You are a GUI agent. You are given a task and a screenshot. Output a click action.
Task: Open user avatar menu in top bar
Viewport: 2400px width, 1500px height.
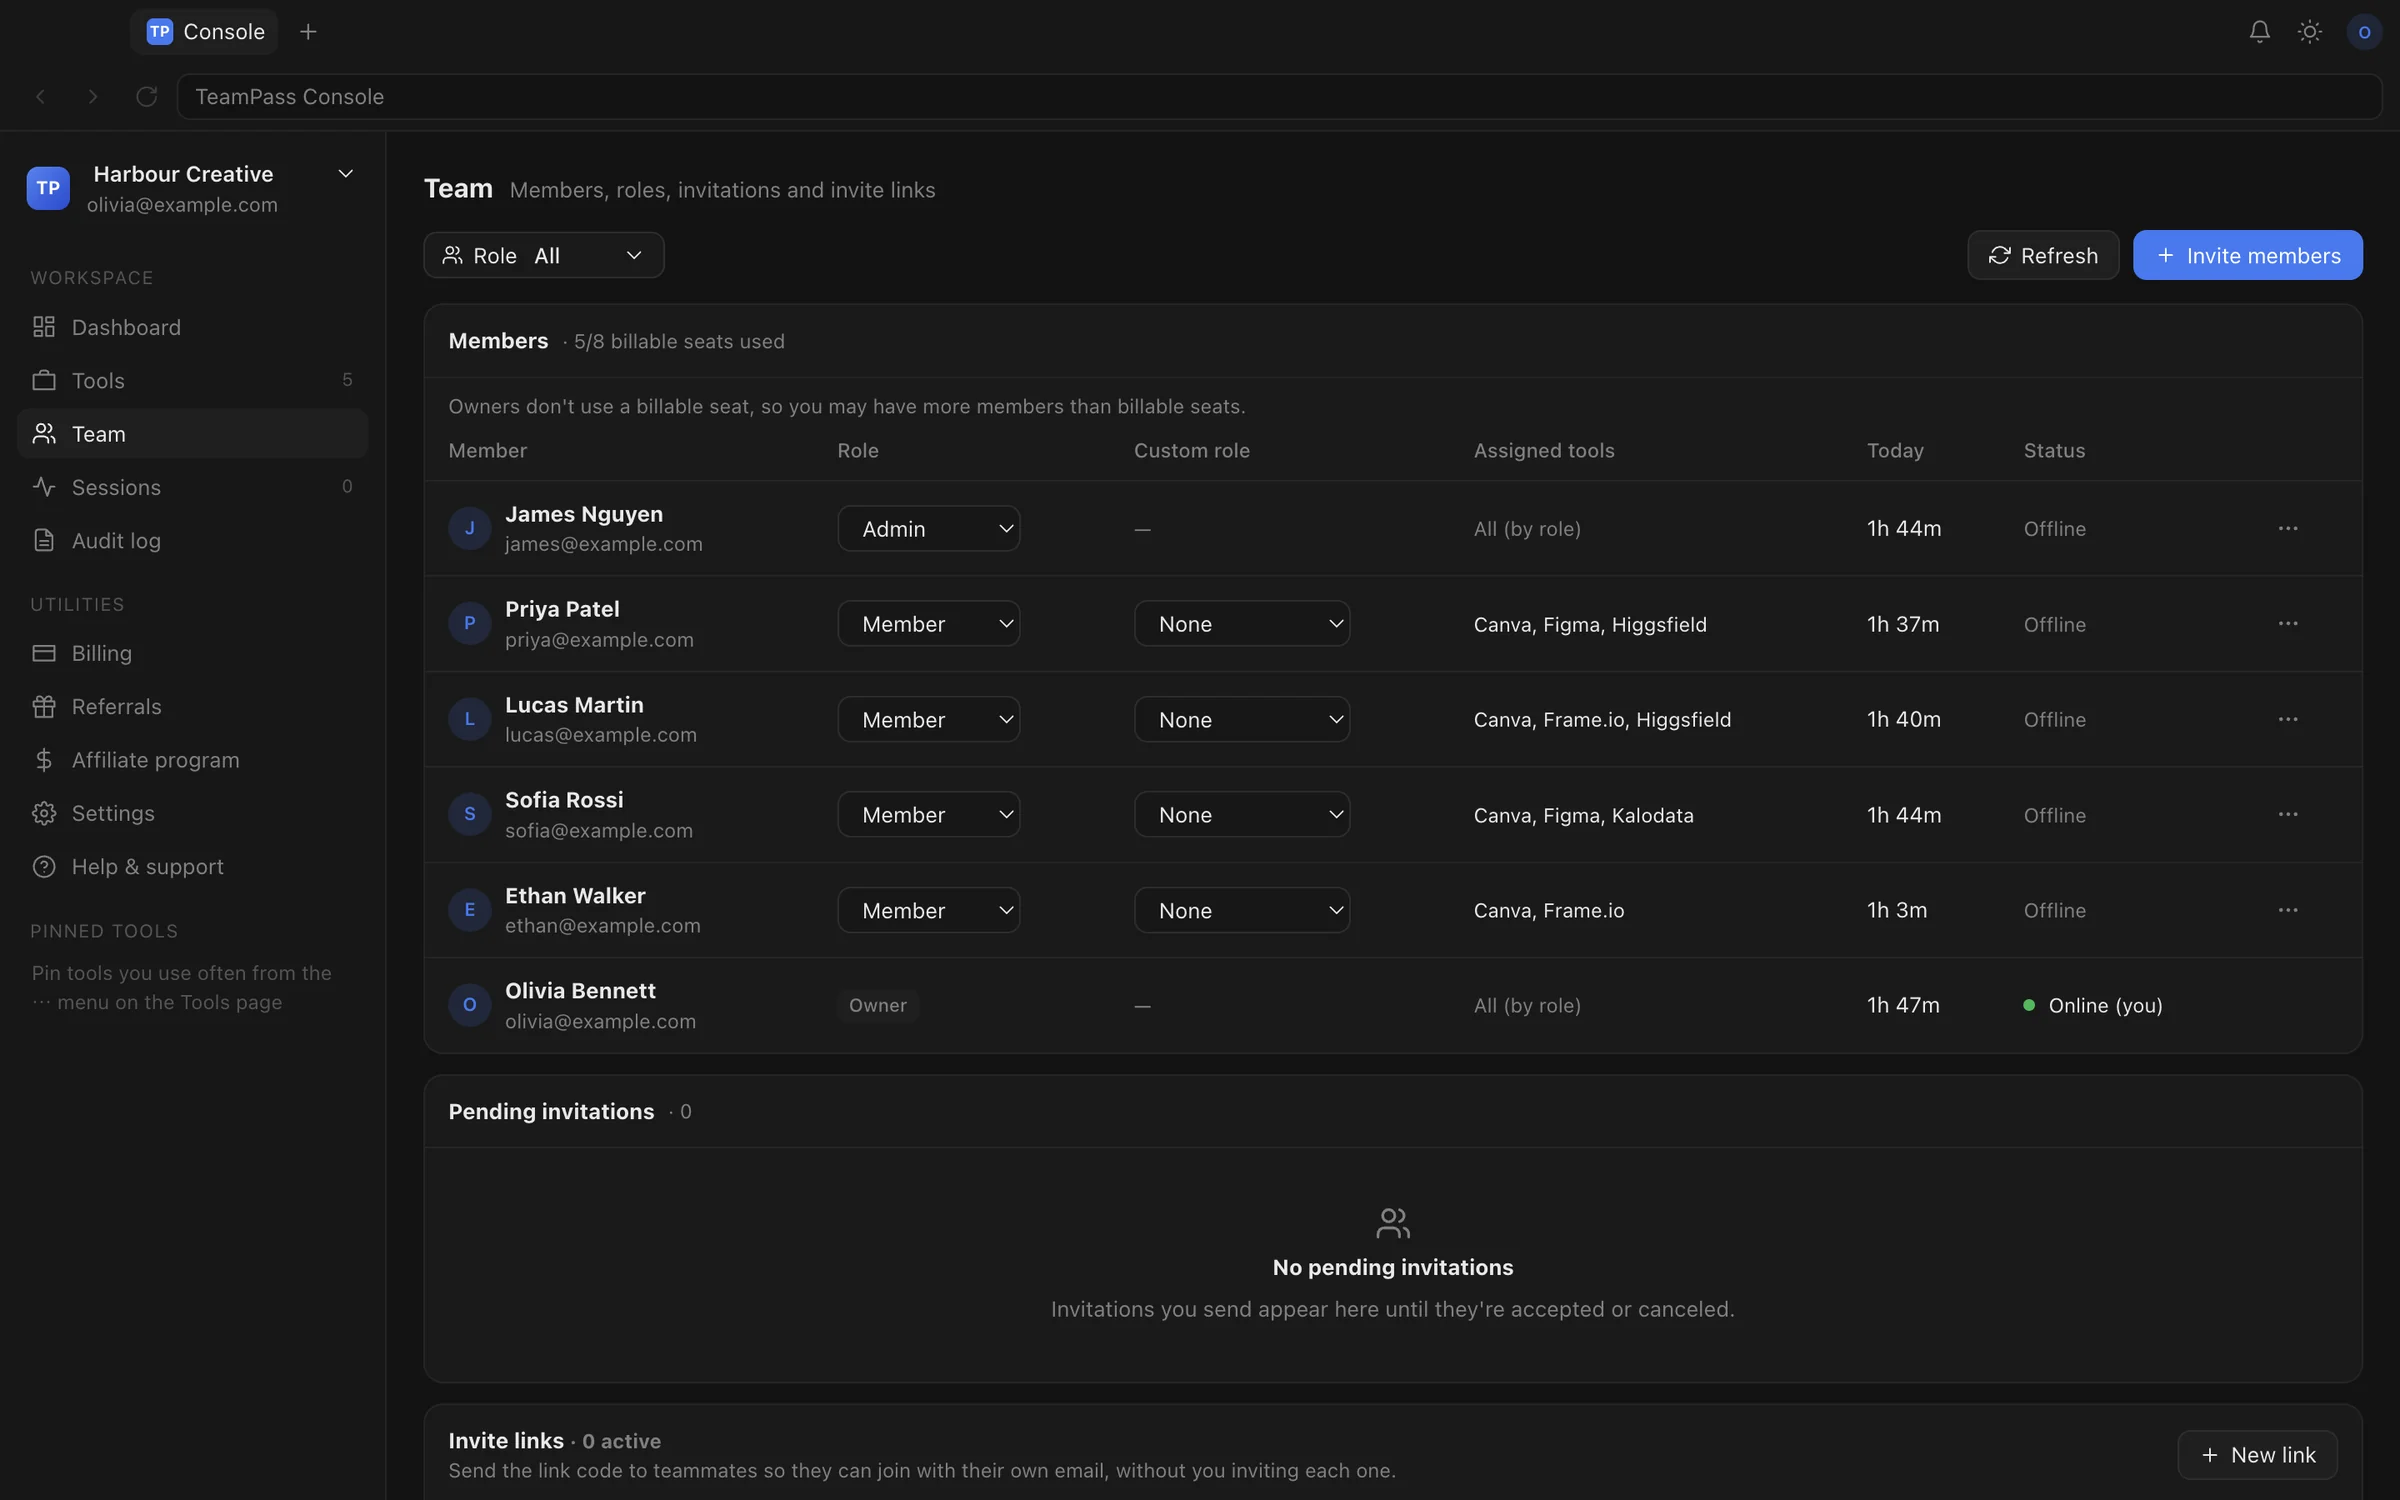point(2364,32)
